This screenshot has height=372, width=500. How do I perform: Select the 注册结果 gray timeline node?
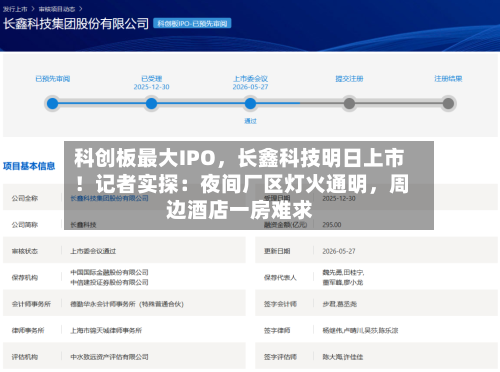(x=448, y=104)
